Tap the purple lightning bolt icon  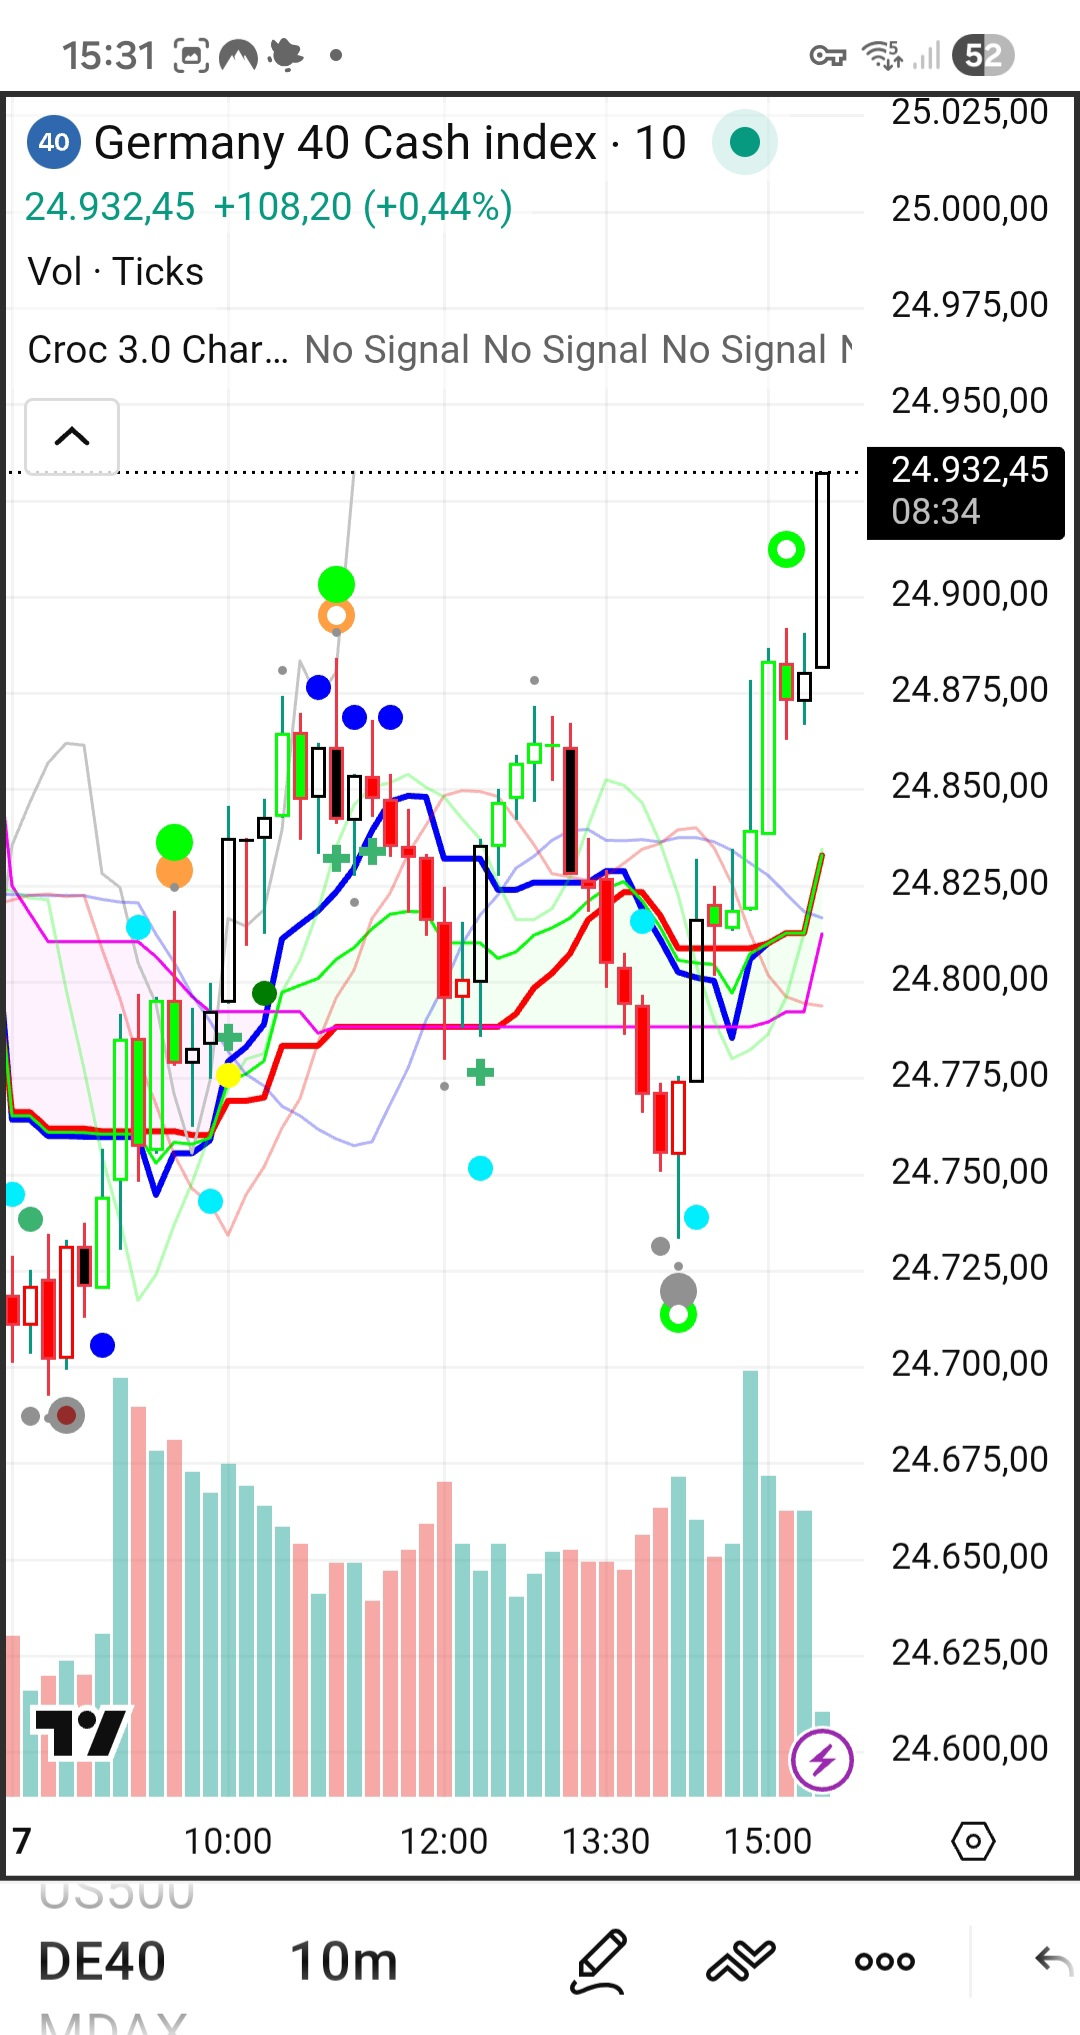click(822, 1759)
